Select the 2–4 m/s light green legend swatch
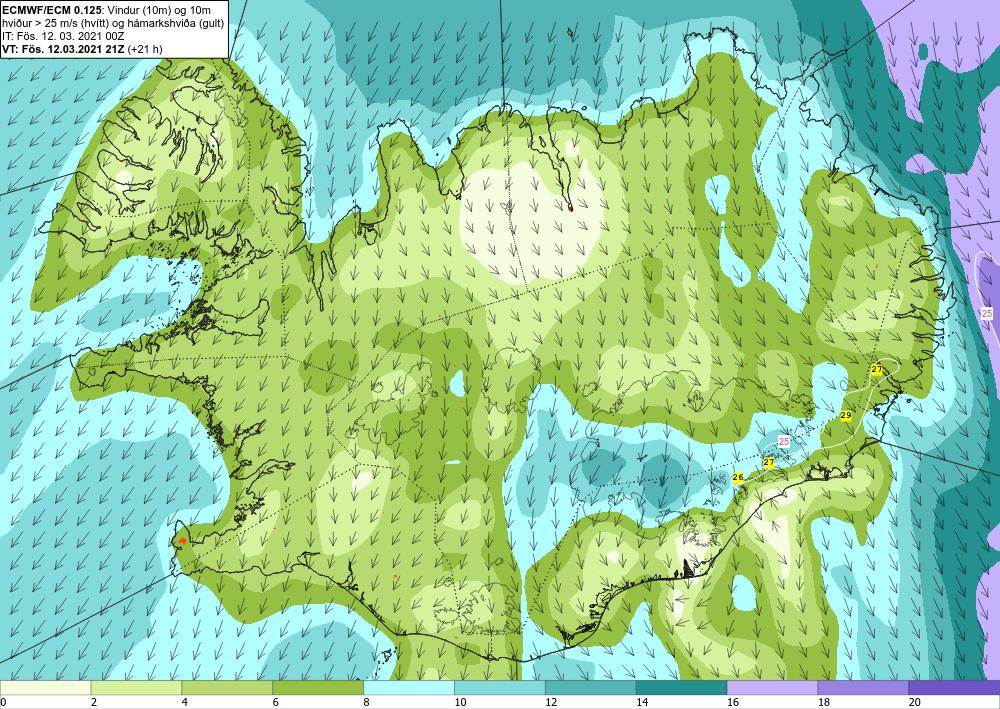The width and height of the screenshot is (1000, 709). click(x=136, y=687)
